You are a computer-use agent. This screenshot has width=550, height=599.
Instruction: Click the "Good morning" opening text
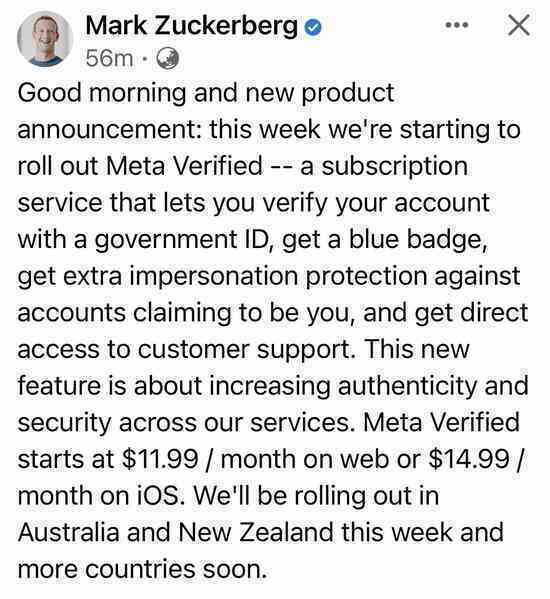click(x=101, y=94)
